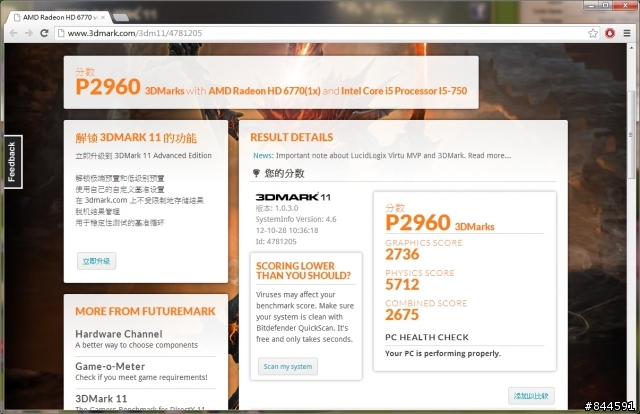Screen dimensions: 640x414
Task: Open the red extension icon in toolbar
Action: click(610, 33)
